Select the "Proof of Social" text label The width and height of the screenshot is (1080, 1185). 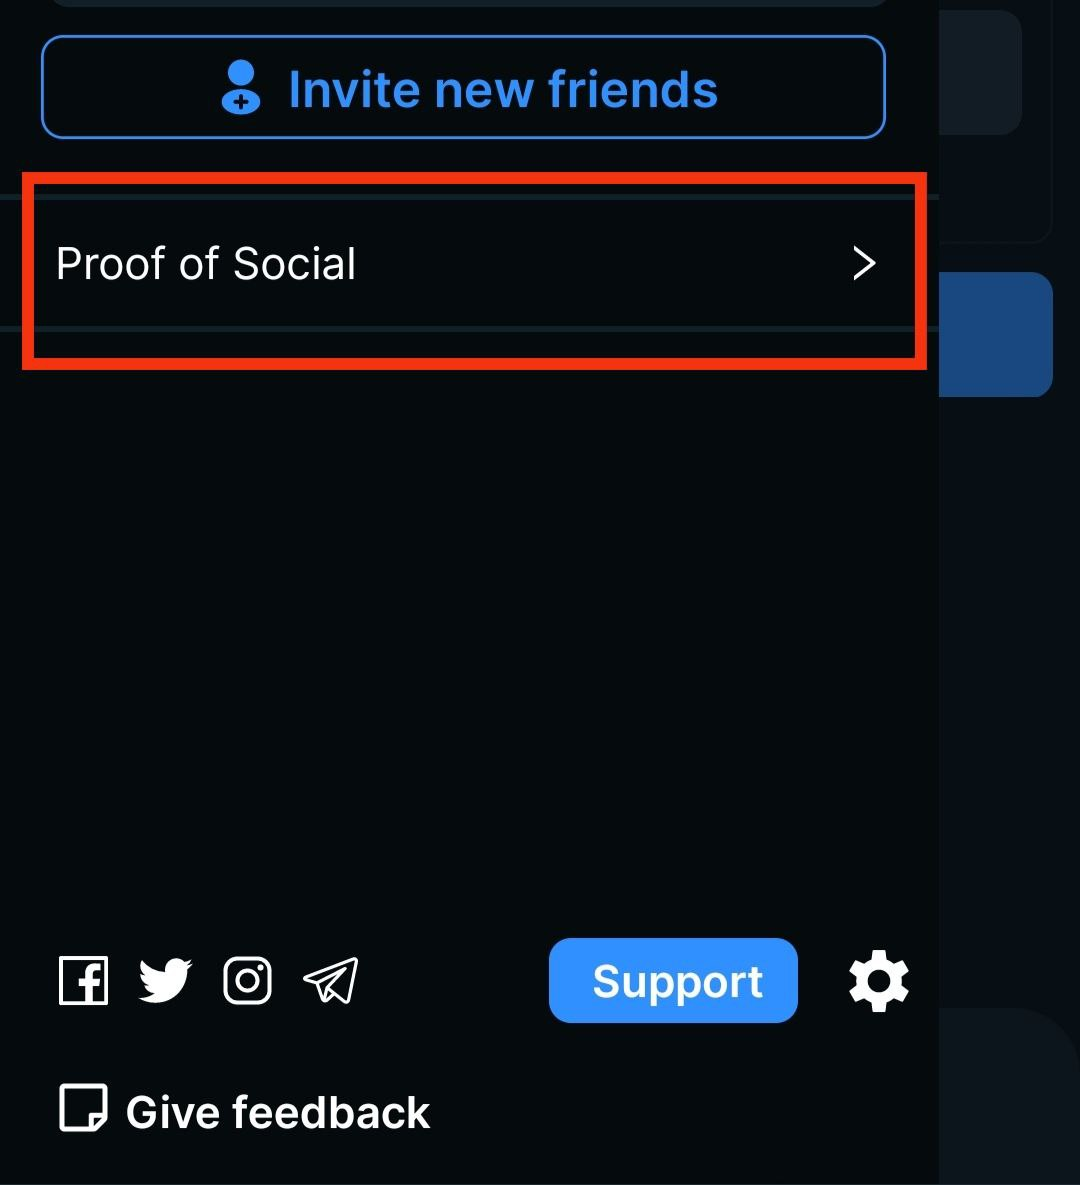tap(206, 264)
